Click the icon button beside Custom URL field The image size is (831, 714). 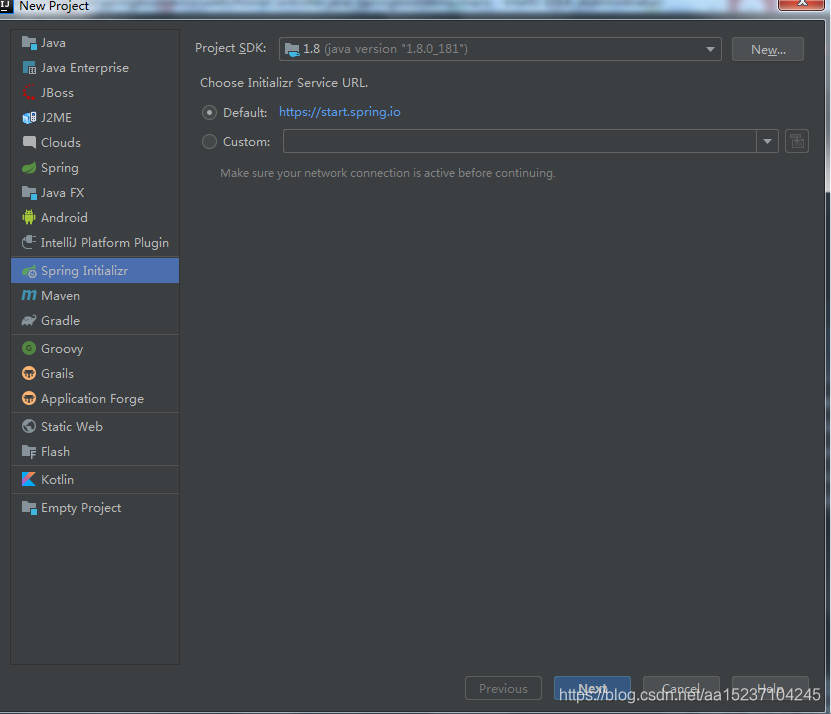[797, 141]
